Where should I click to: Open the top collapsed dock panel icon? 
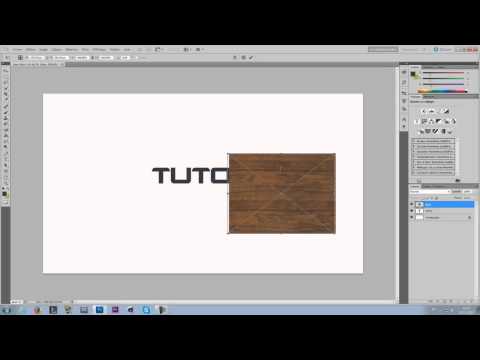404,72
